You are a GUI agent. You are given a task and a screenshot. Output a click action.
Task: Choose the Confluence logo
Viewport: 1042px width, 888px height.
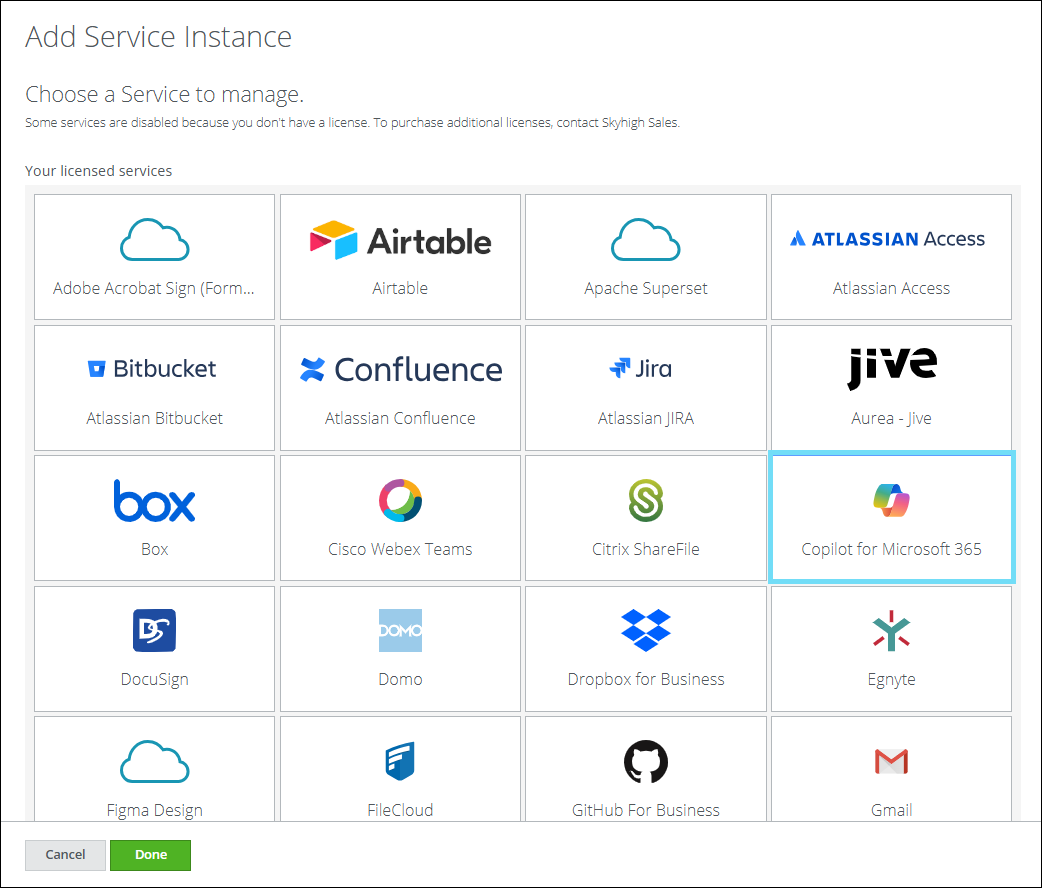401,370
